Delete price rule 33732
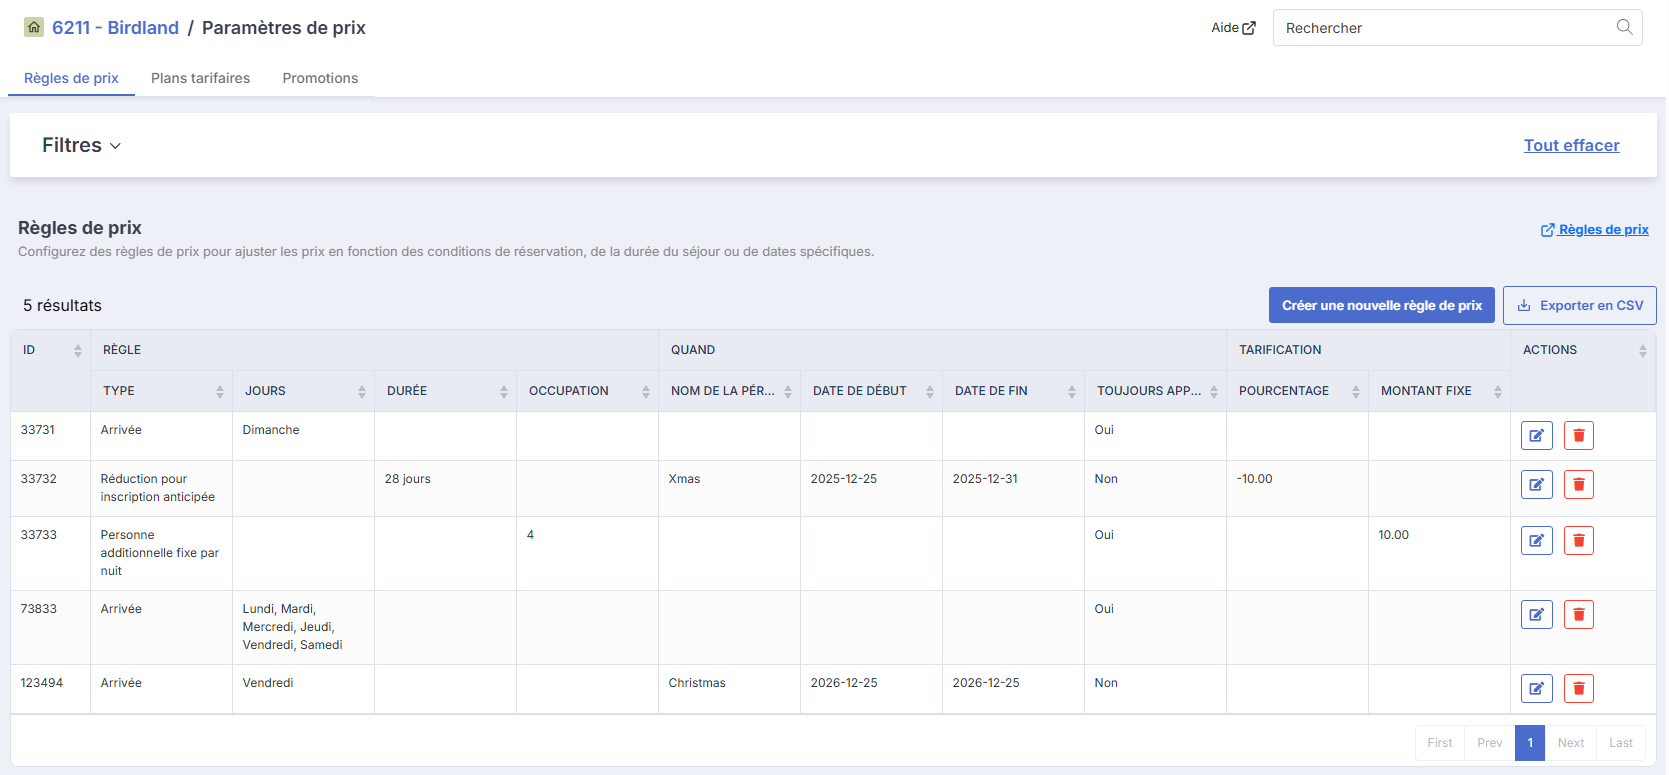 (x=1578, y=485)
